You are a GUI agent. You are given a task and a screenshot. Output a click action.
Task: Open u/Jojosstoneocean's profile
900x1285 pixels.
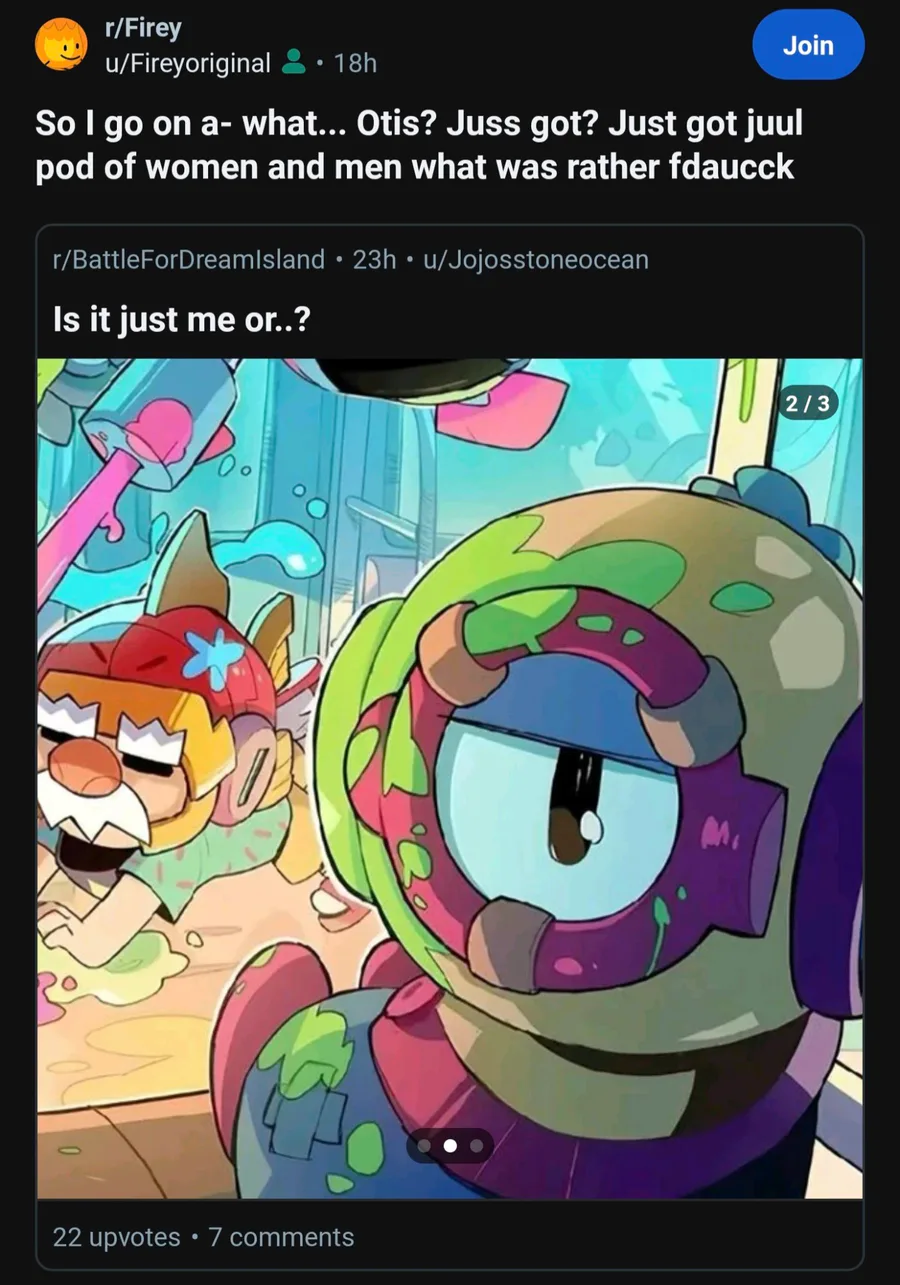(536, 260)
